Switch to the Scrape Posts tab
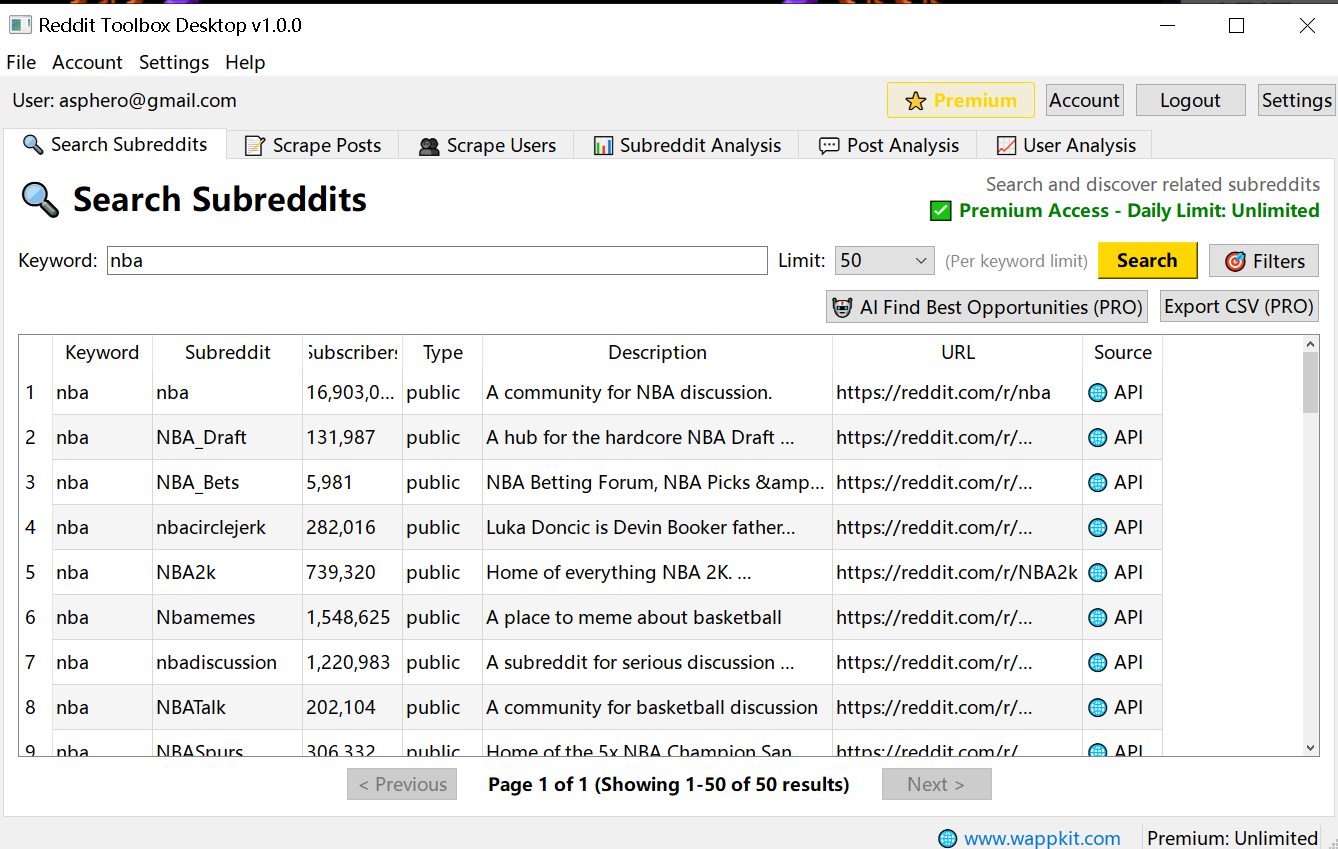This screenshot has height=849, width=1338. click(x=313, y=144)
